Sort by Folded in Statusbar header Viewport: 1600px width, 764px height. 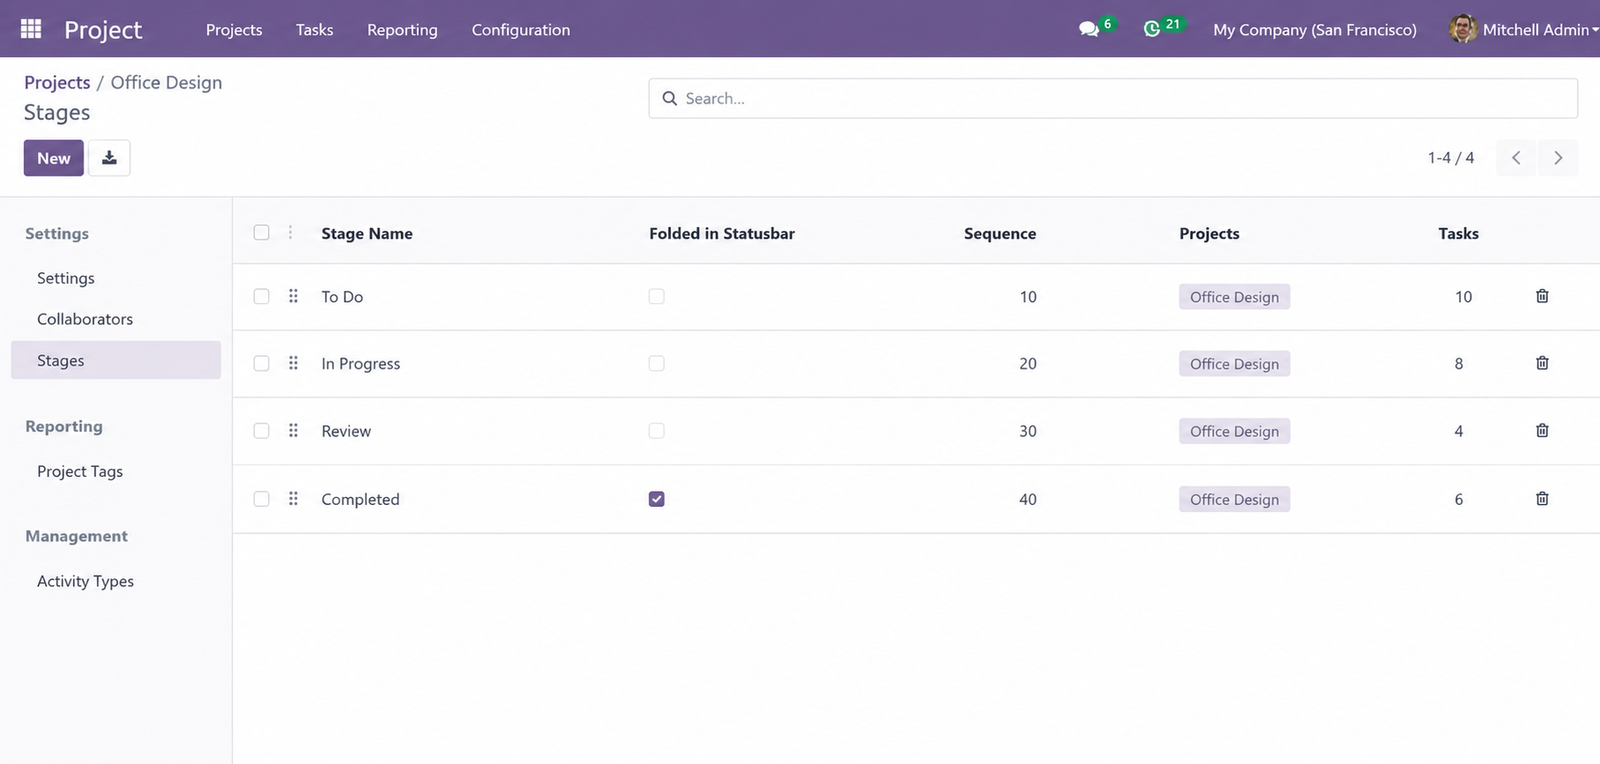tap(722, 233)
